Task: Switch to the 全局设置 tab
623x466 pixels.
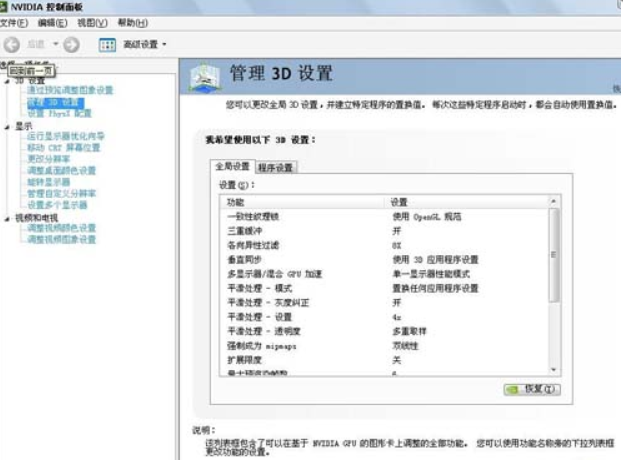Action: tap(232, 166)
